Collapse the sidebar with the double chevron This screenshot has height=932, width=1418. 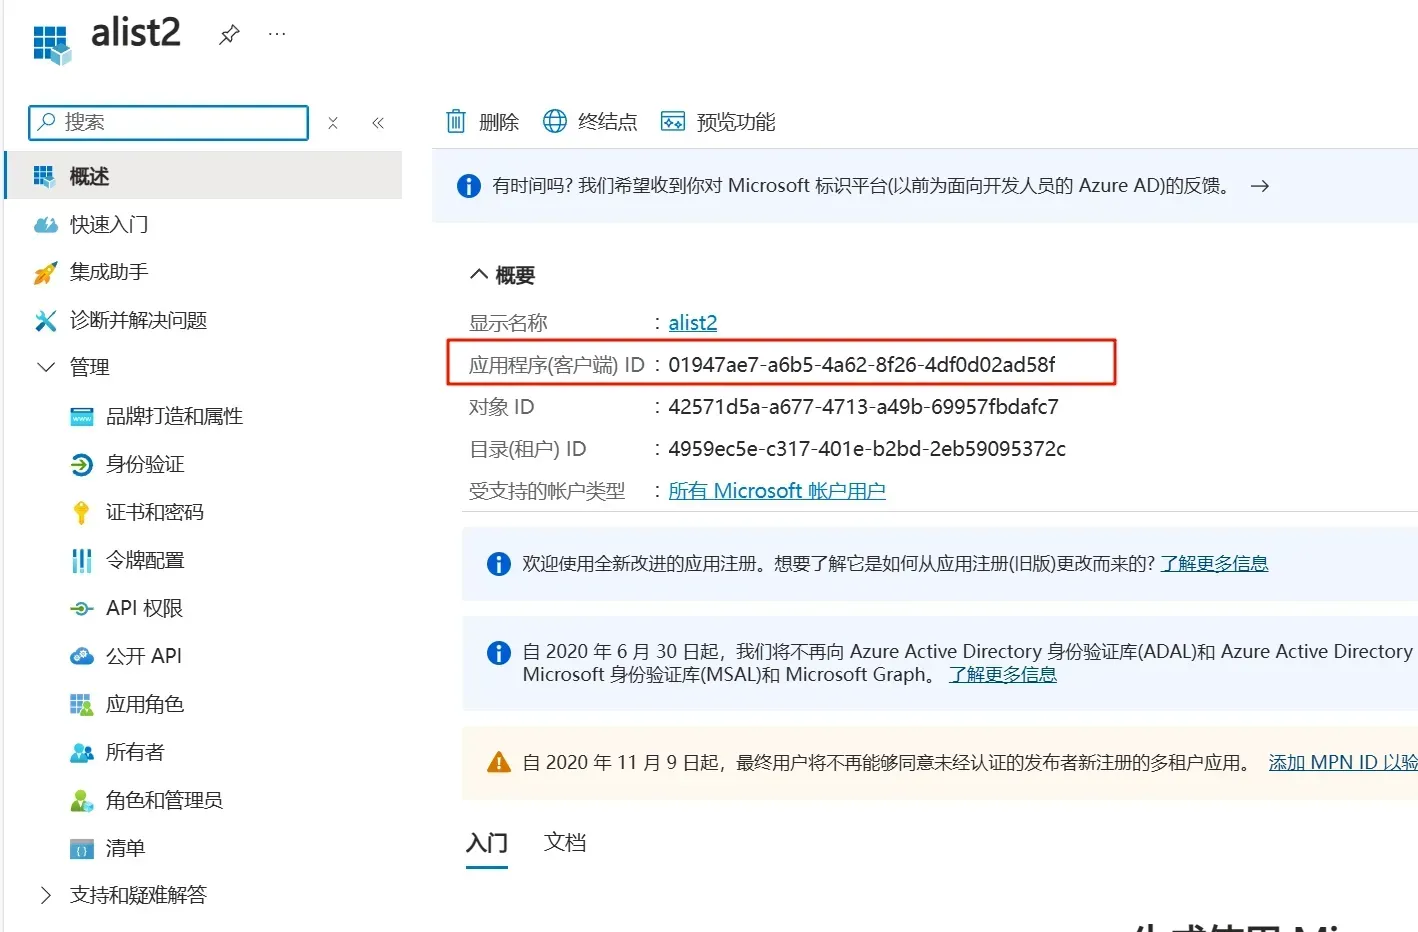[x=378, y=123]
